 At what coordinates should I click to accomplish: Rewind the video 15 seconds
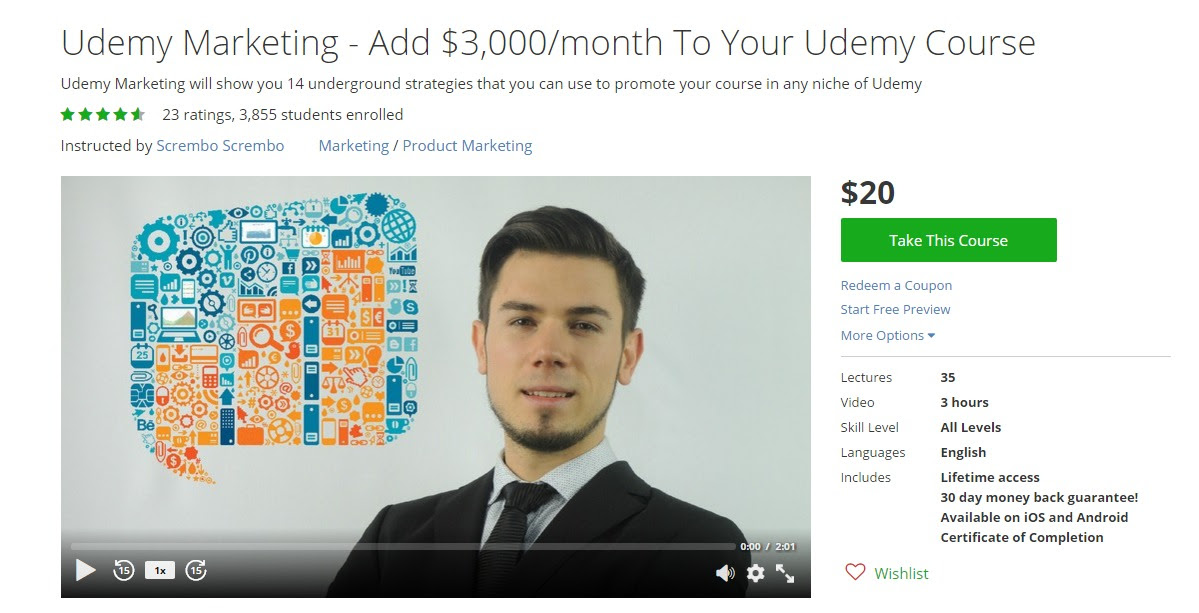(123, 570)
